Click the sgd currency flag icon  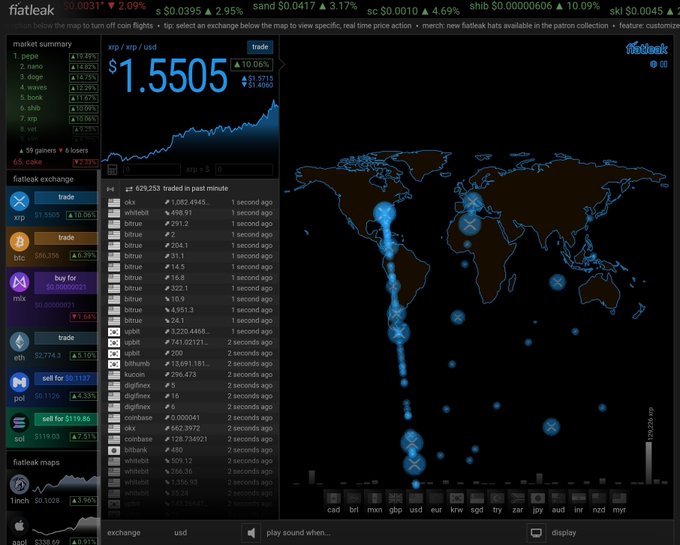click(477, 498)
